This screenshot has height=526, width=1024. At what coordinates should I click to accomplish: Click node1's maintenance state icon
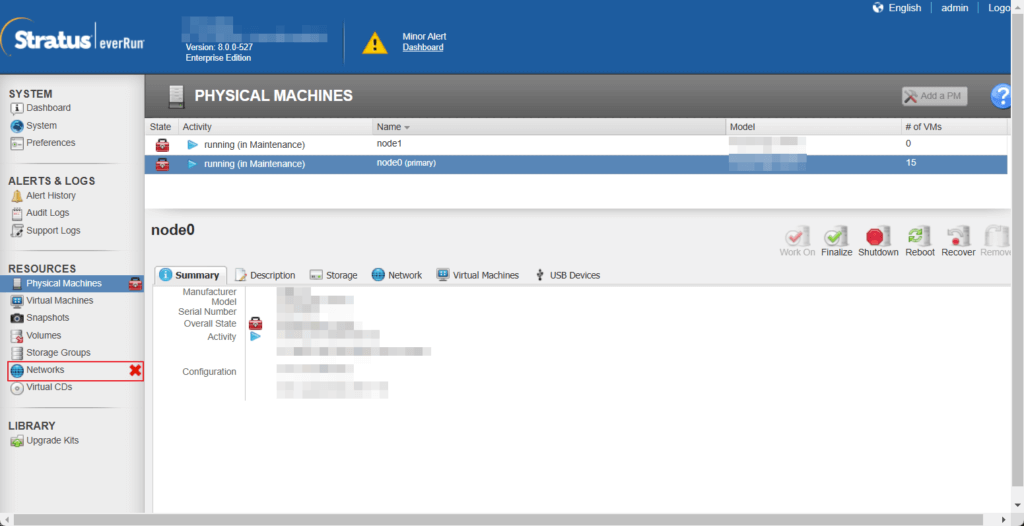(162, 145)
